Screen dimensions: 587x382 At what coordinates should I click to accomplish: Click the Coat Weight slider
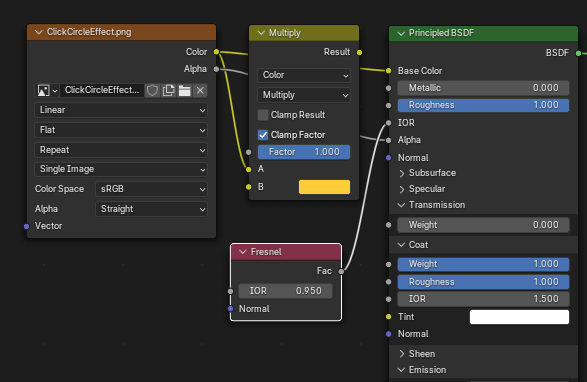click(x=483, y=264)
